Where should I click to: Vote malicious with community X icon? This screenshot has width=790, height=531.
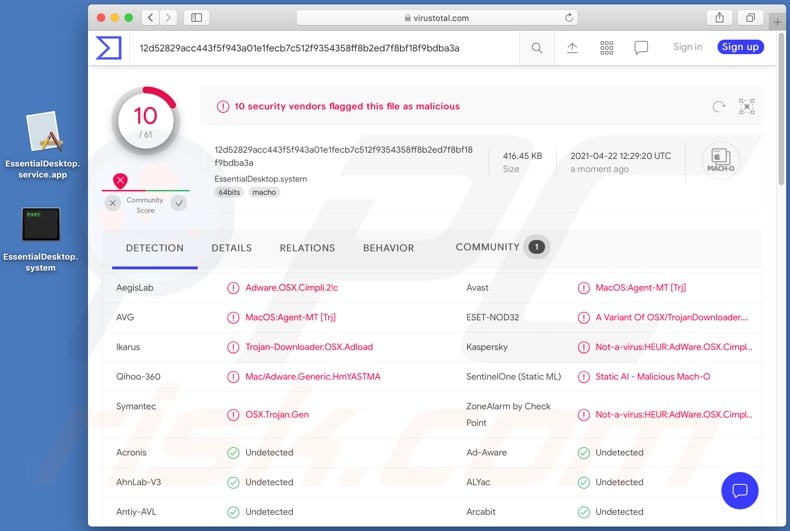(113, 203)
